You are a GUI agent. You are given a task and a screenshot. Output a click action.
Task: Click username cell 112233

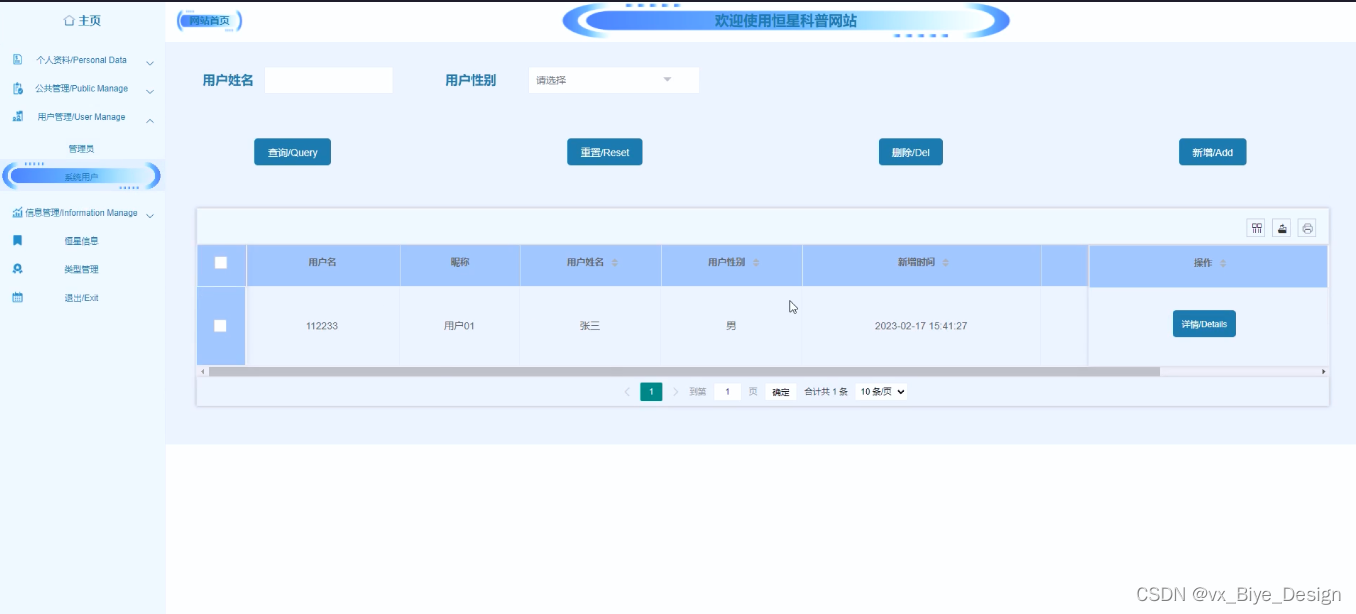322,326
